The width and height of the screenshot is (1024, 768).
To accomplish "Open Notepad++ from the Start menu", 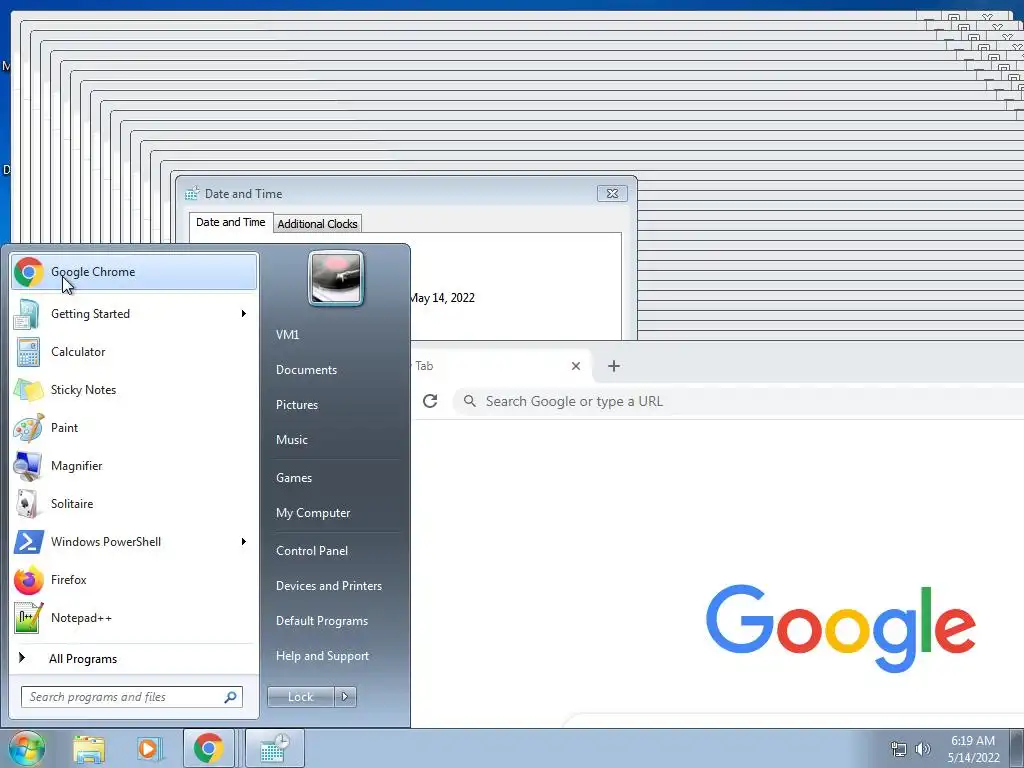I will click(x=134, y=618).
